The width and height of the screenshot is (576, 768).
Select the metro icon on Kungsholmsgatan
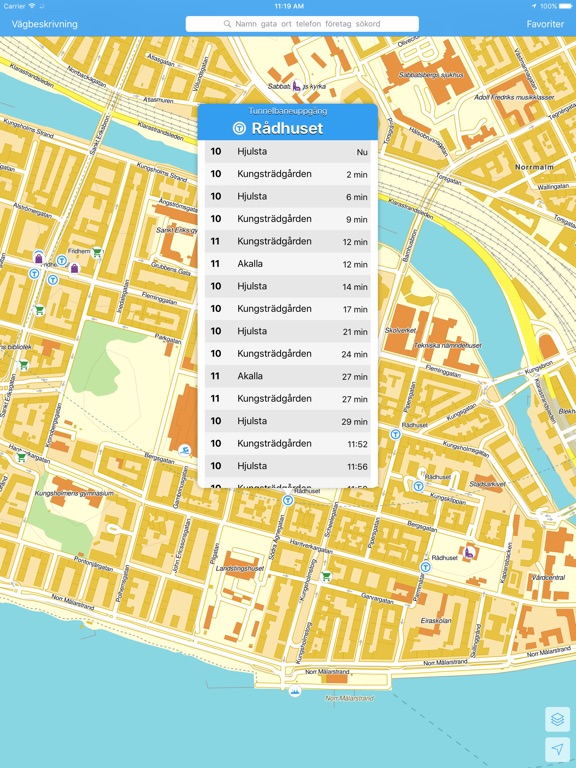click(395, 434)
